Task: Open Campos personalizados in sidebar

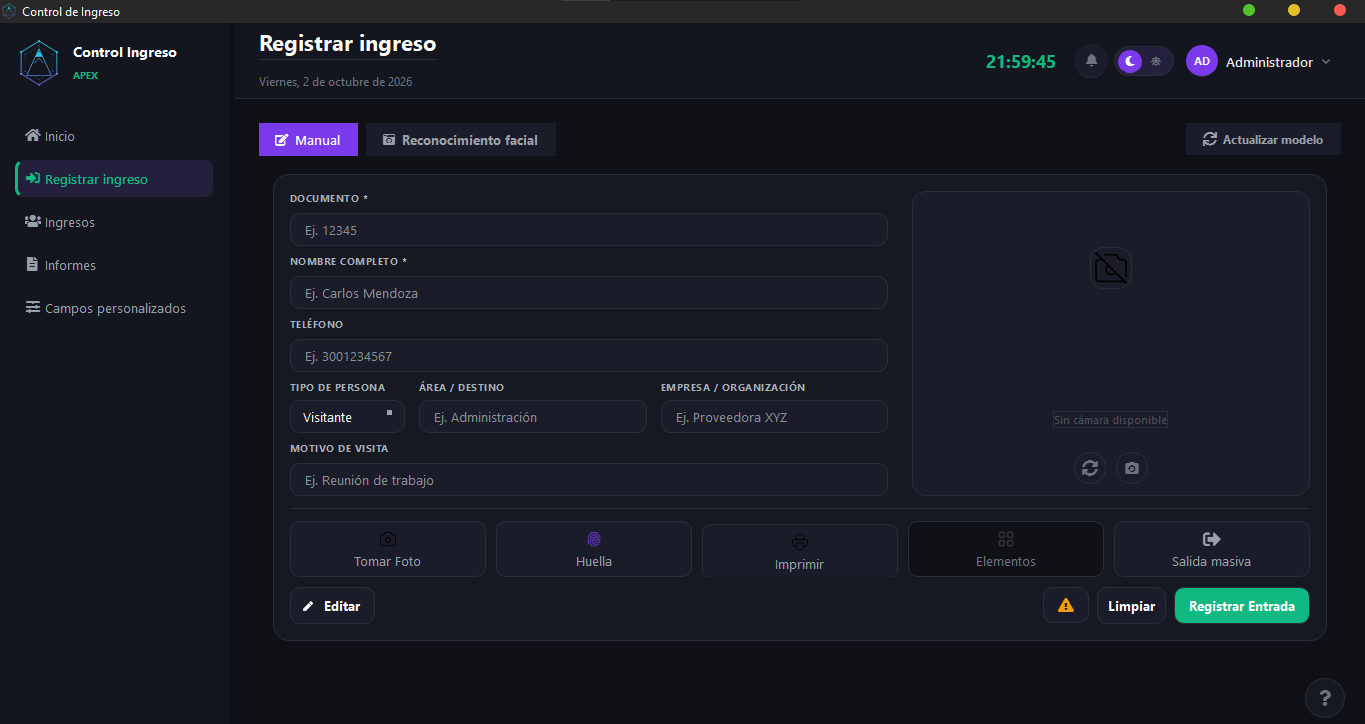Action: click(114, 308)
